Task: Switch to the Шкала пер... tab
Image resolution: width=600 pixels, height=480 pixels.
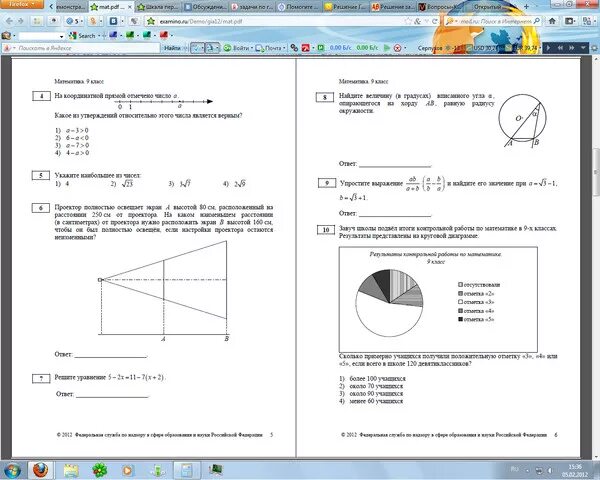Action: (158, 7)
